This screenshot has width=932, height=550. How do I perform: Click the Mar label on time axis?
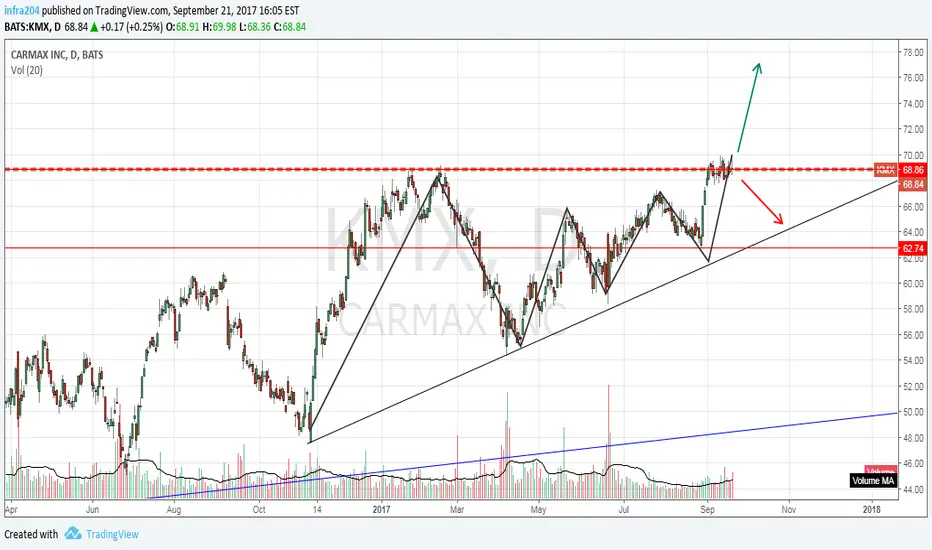457,510
